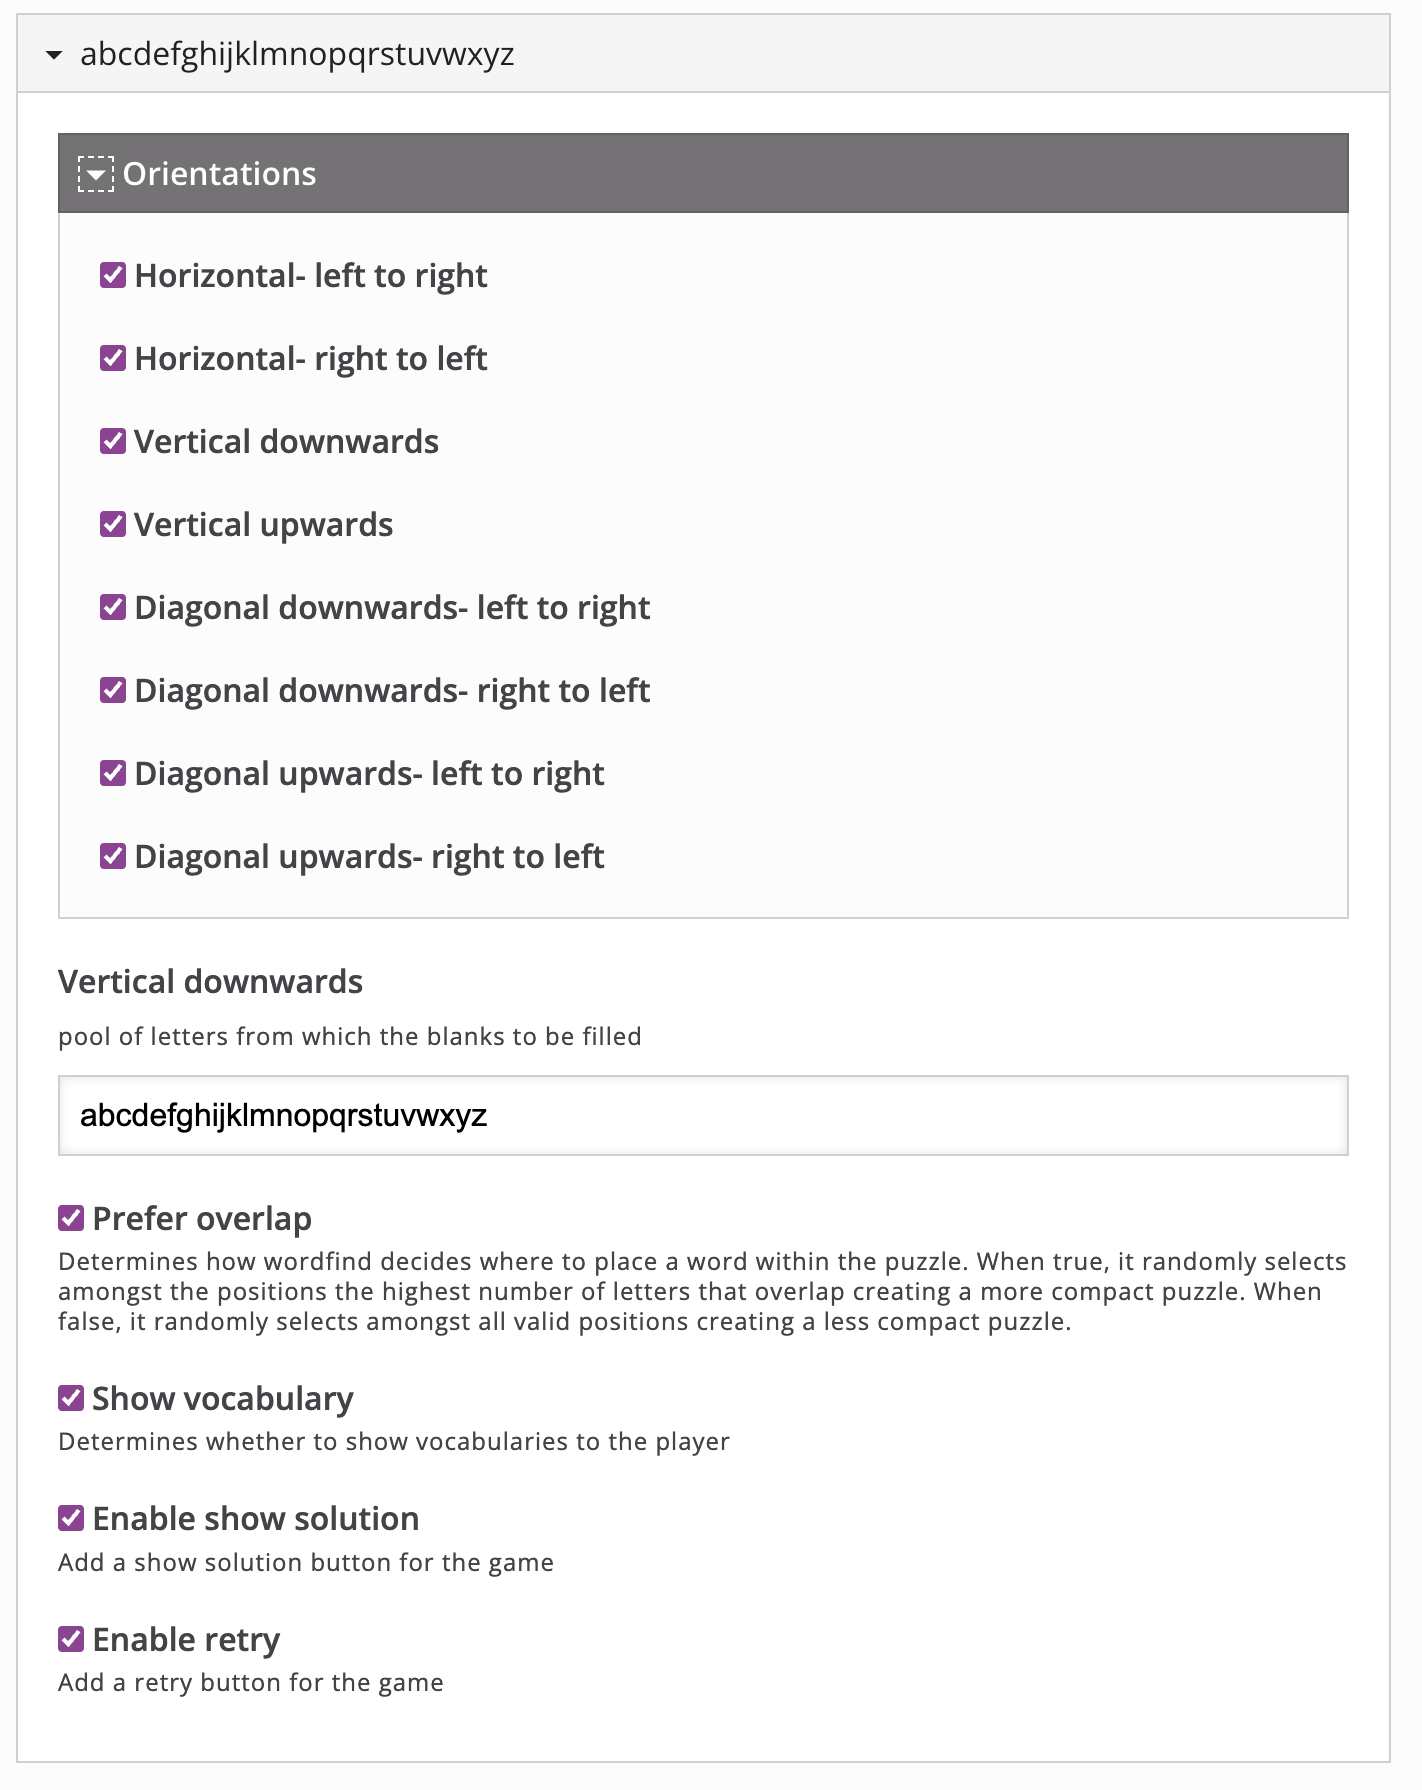This screenshot has height=1790, width=1422.
Task: Click the Show vocabulary label
Action: point(223,1399)
